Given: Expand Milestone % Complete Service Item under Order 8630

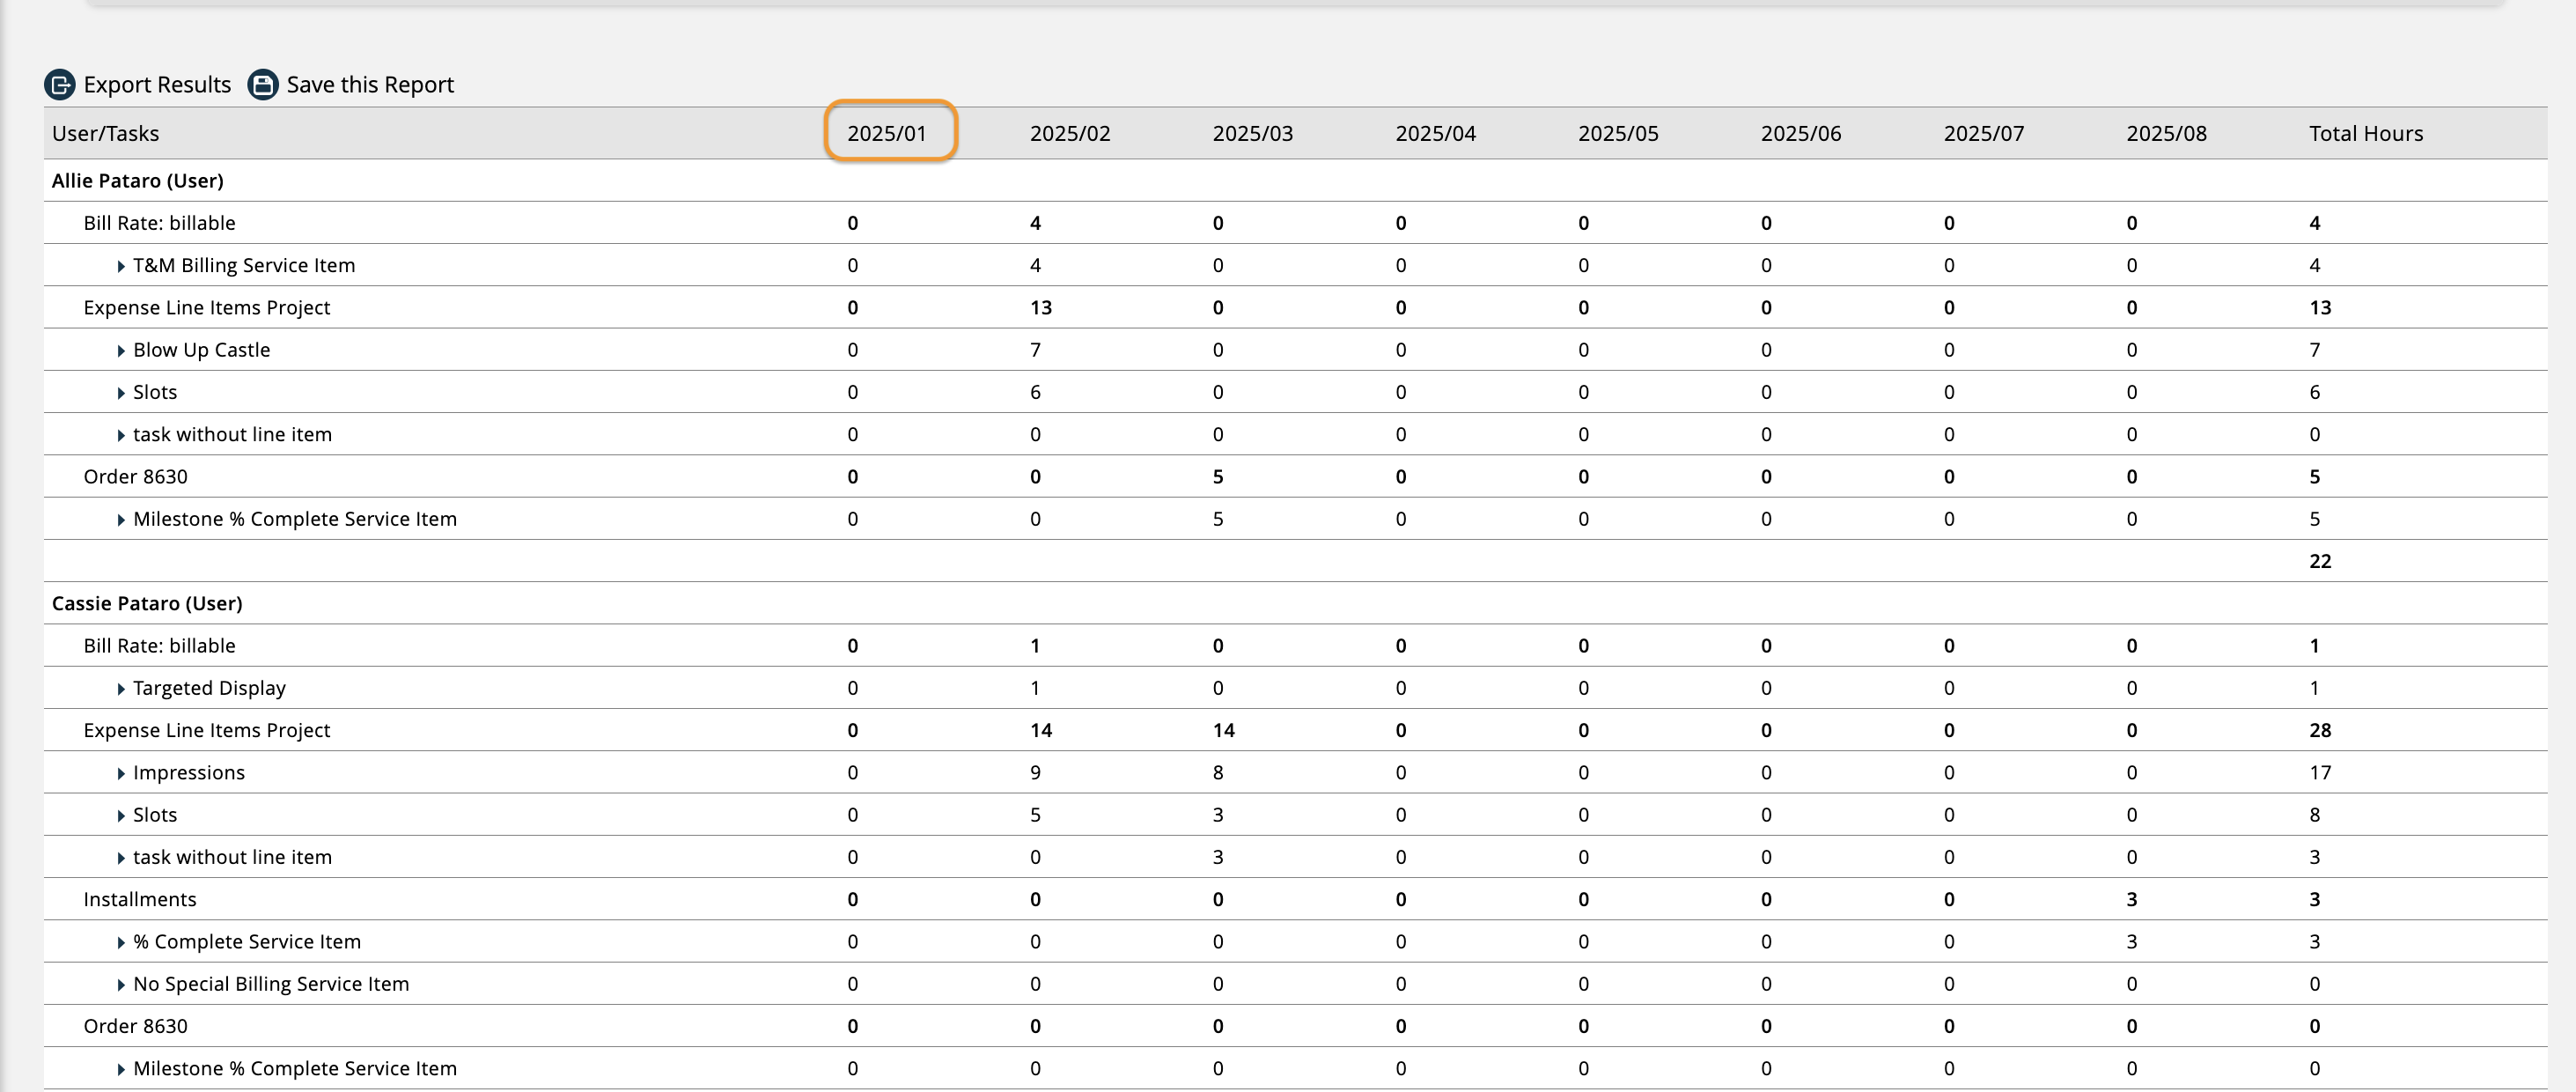Looking at the screenshot, I should coord(121,519).
